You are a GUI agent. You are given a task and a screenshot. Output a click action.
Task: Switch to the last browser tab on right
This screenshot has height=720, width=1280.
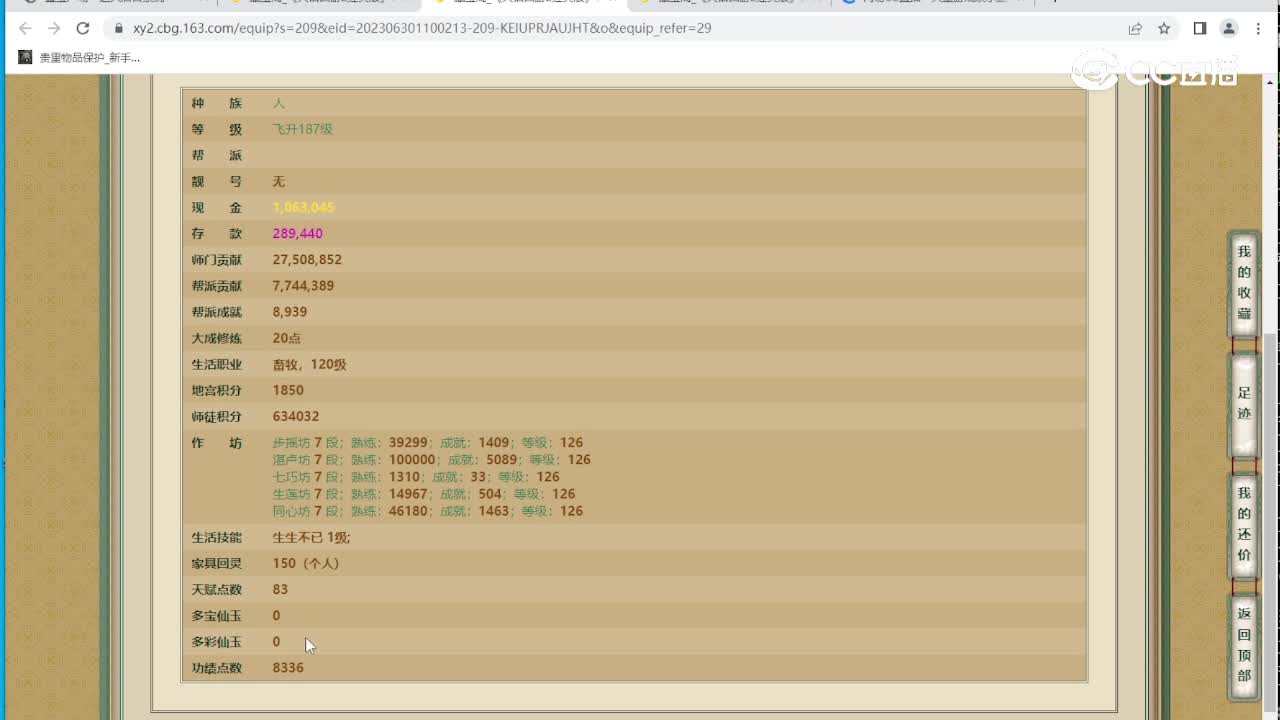(930, 3)
